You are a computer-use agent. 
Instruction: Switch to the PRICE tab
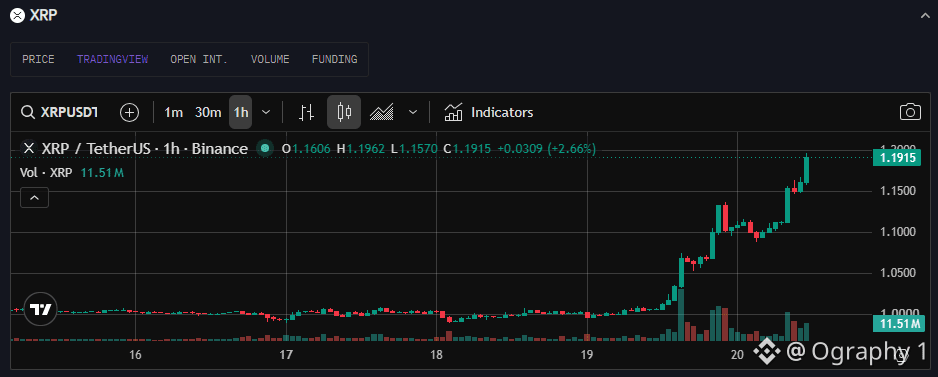point(38,59)
